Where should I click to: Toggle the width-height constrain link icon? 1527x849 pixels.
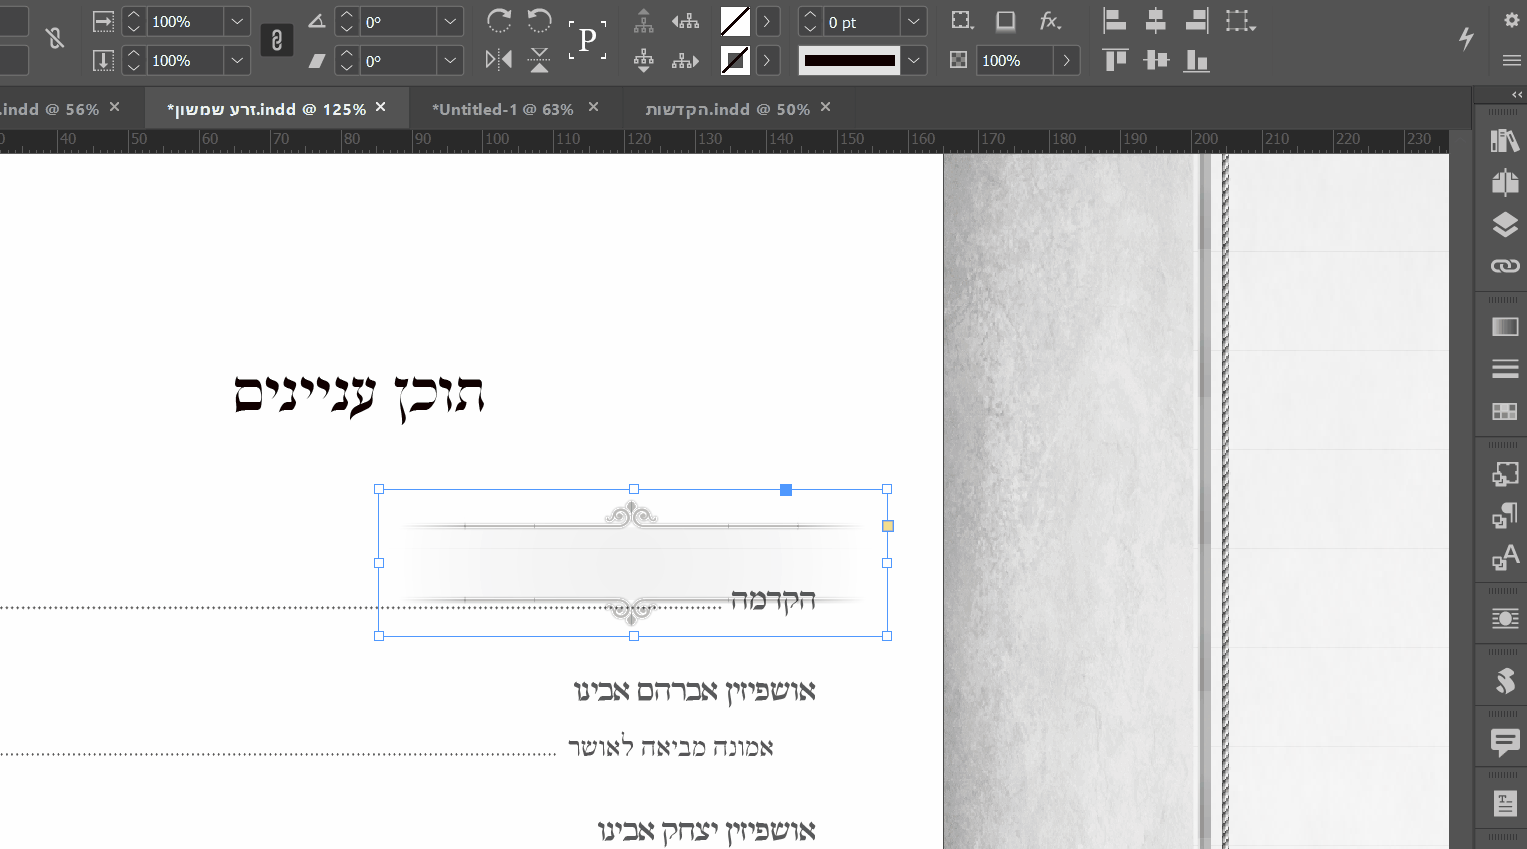click(55, 39)
